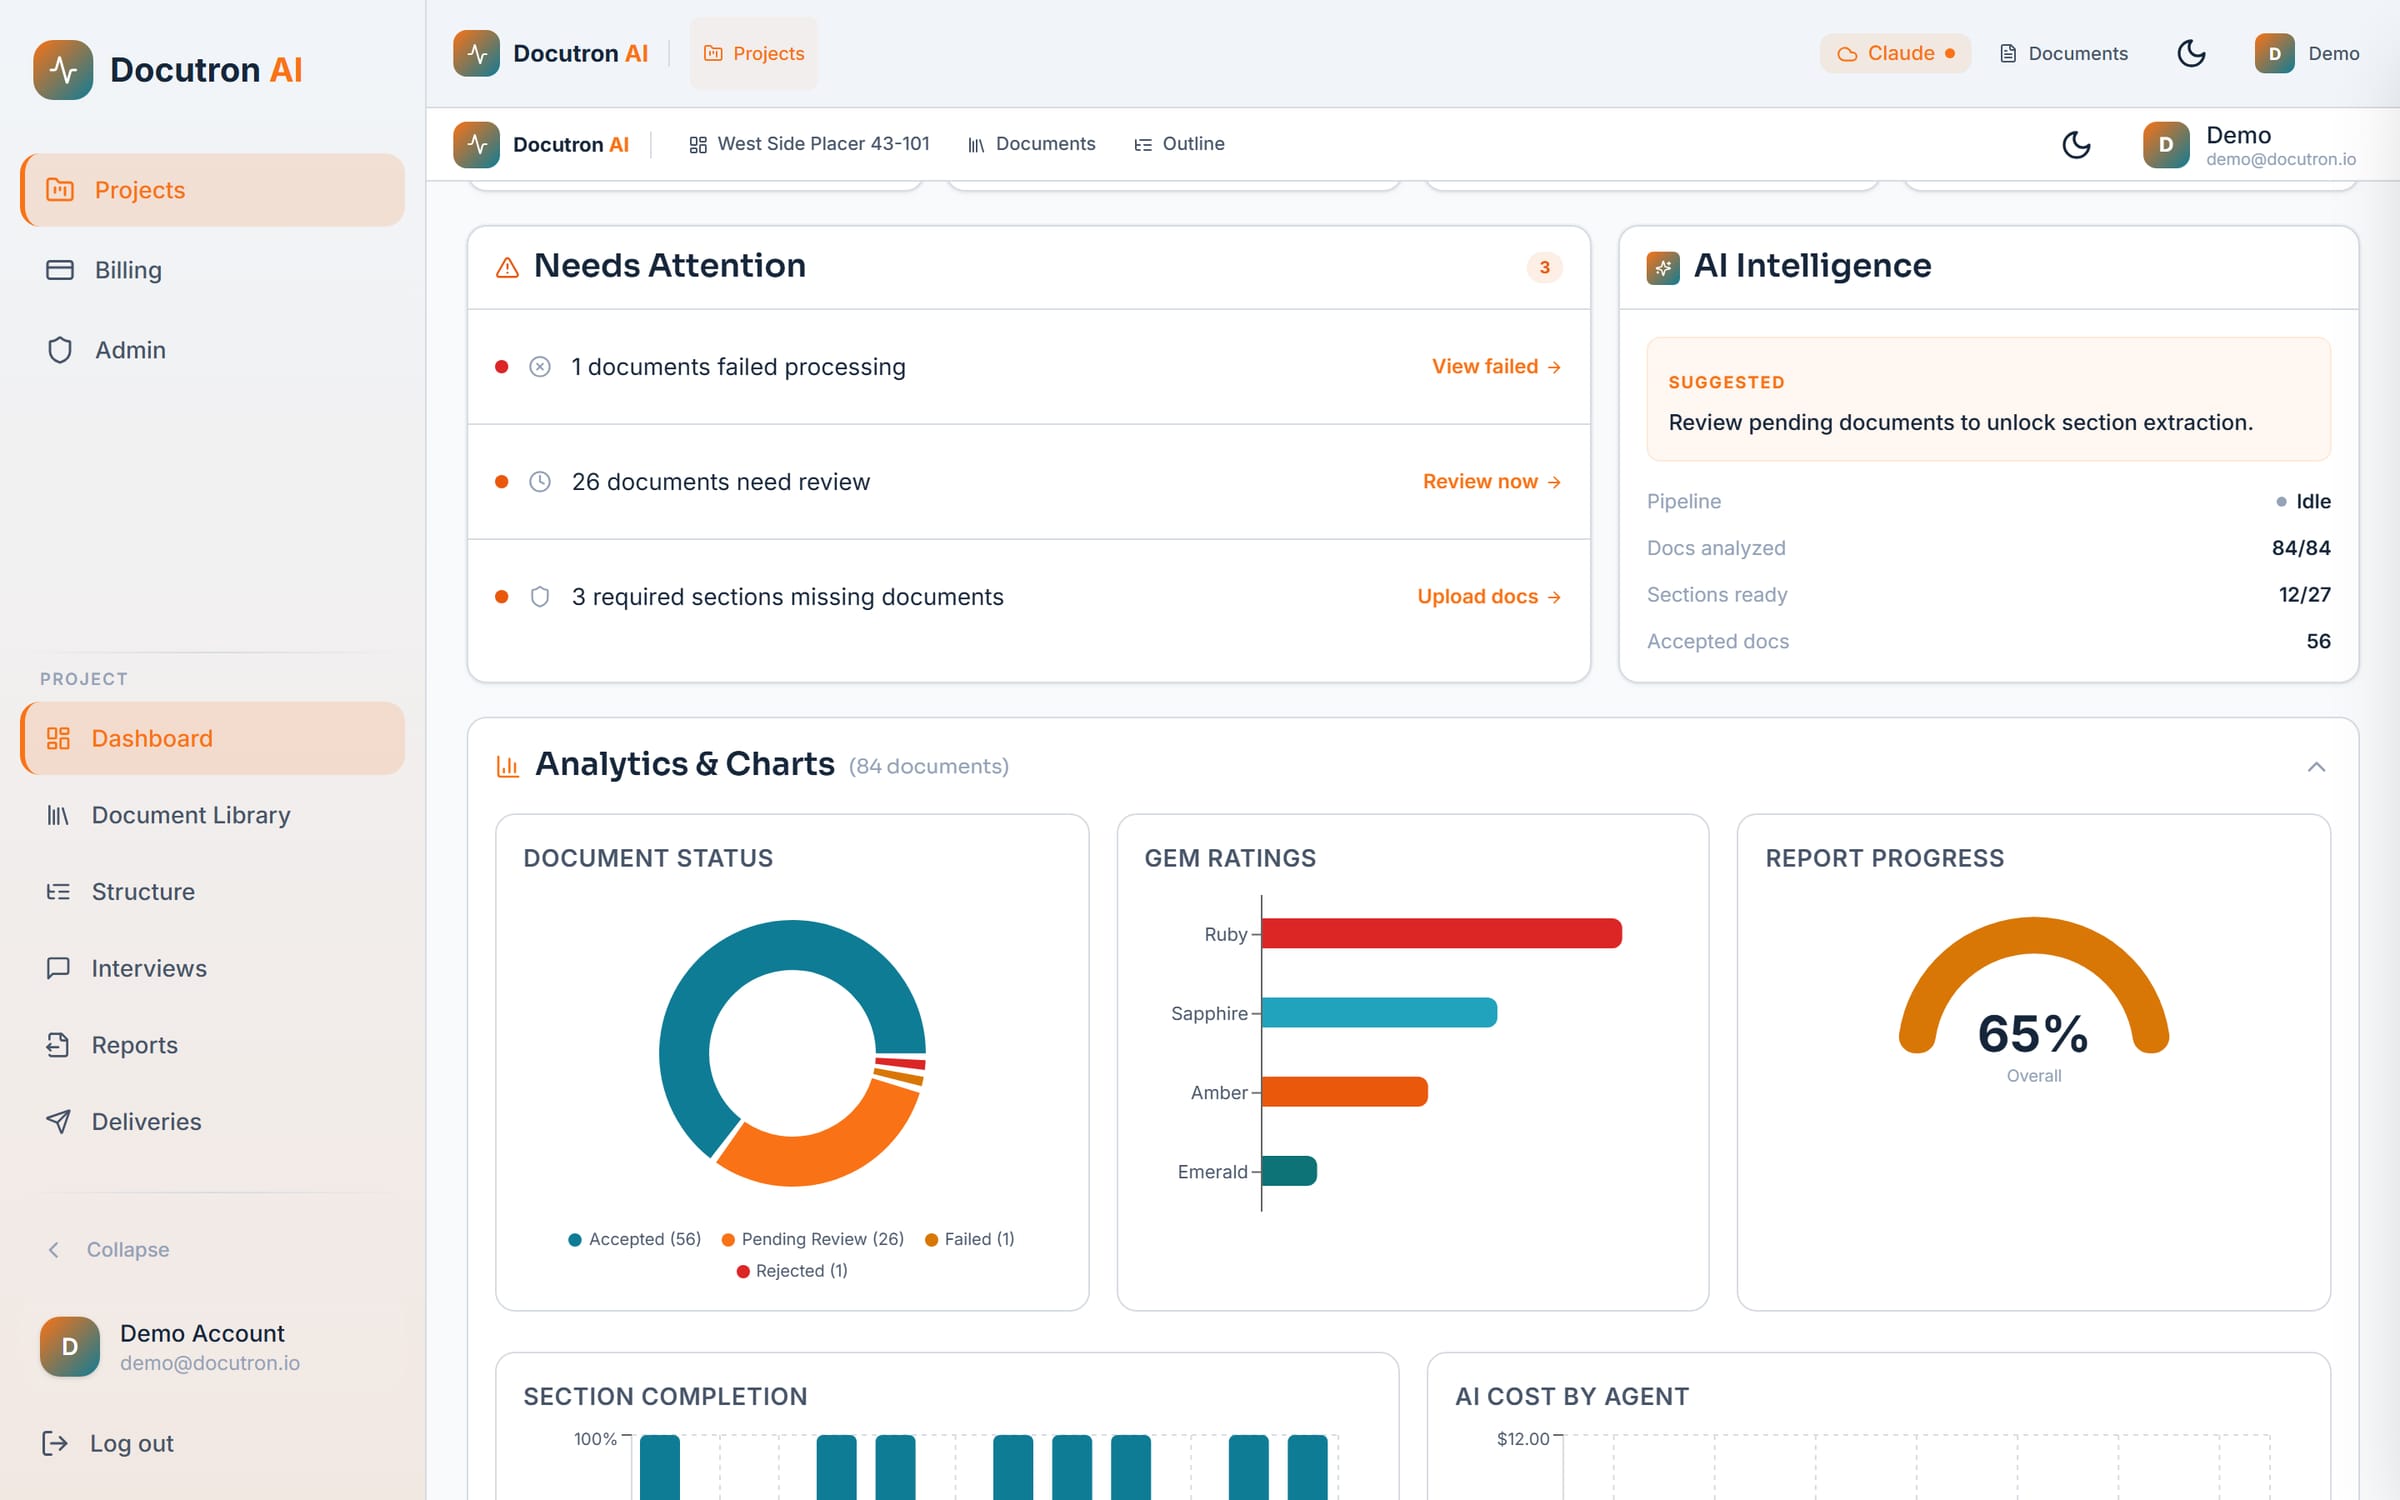Screen dimensions: 2400x1500
Task: Click the Claude status pill
Action: point(1895,53)
